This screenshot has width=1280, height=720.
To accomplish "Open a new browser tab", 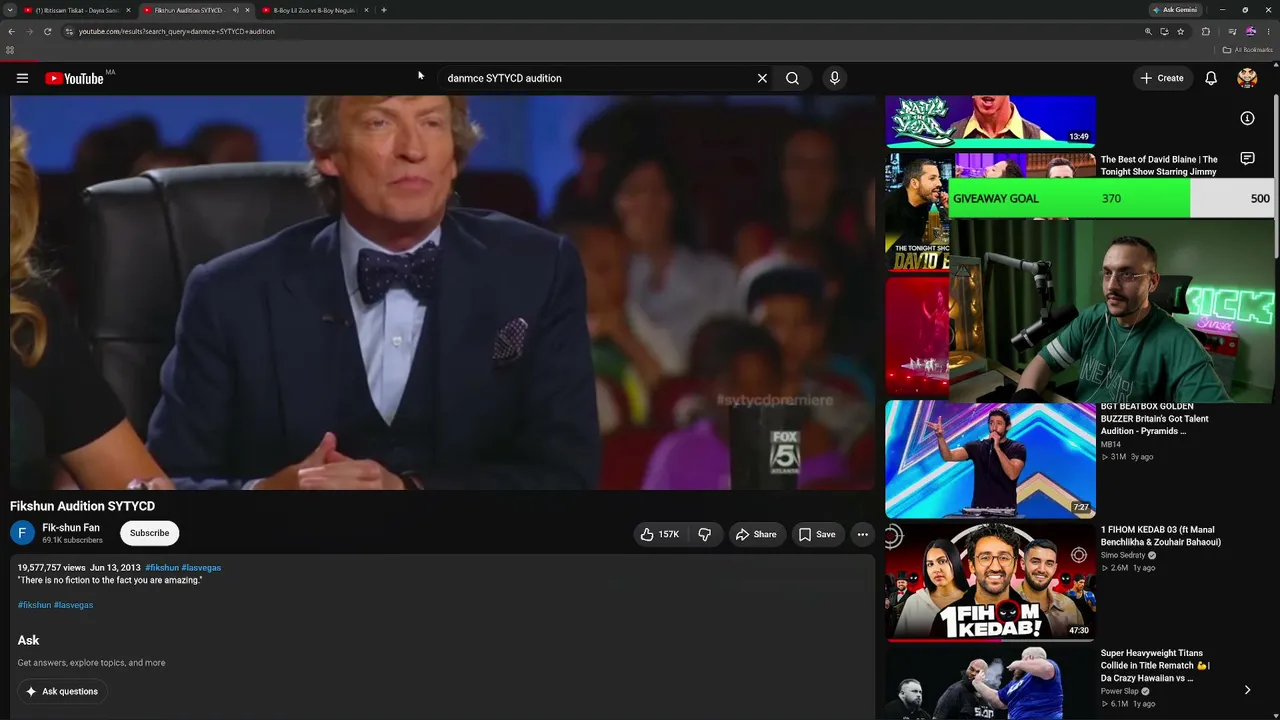I will pyautogui.click(x=384, y=10).
